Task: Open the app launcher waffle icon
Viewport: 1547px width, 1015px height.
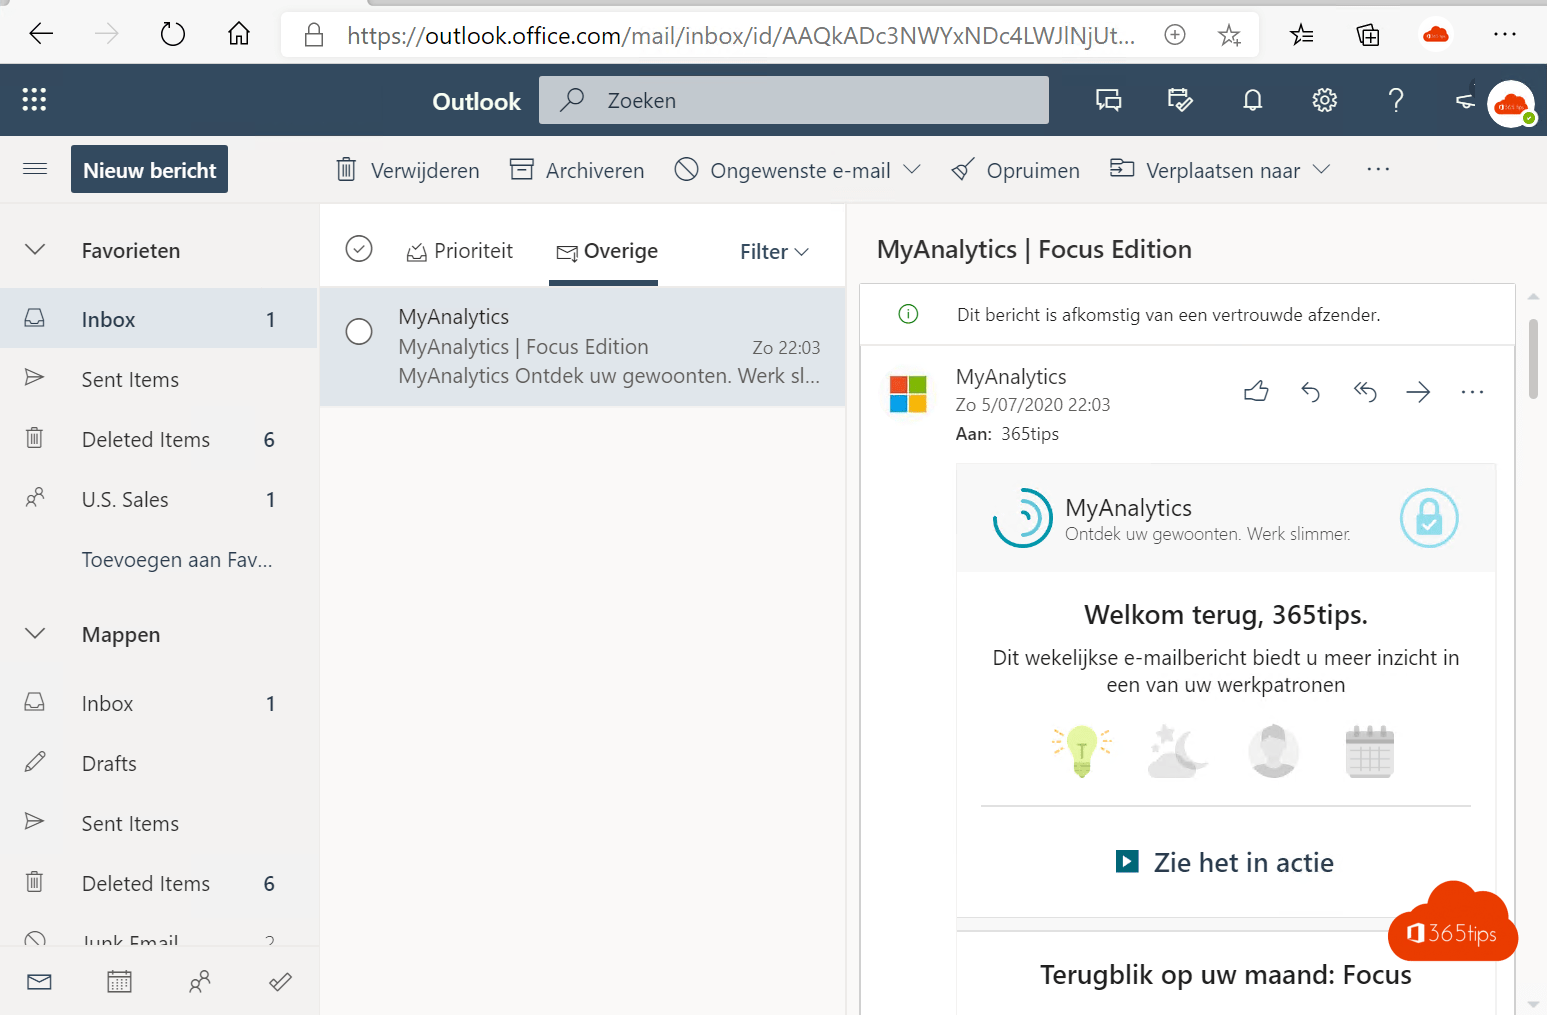Action: click(34, 99)
